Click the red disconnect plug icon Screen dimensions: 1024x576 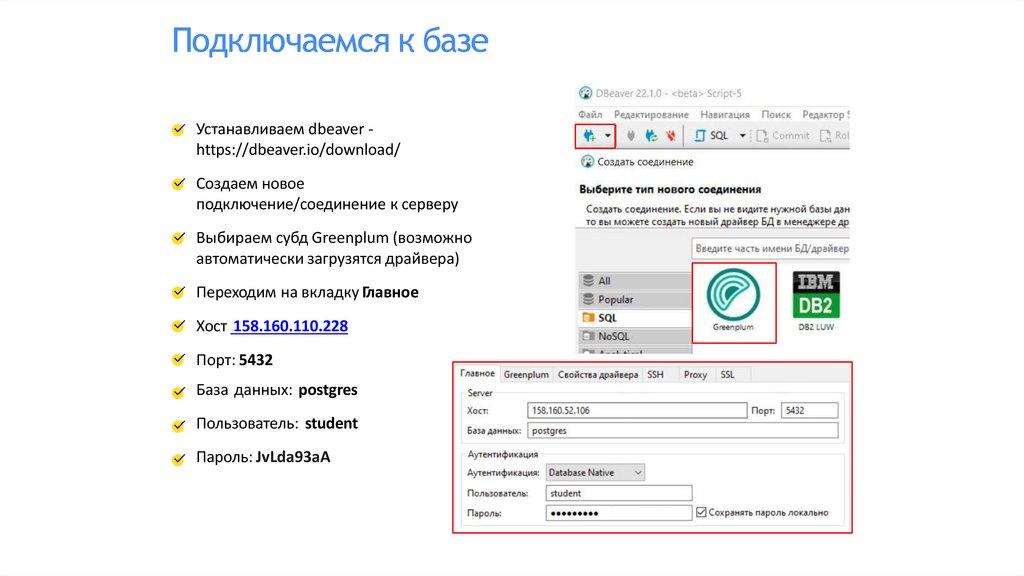coord(671,135)
